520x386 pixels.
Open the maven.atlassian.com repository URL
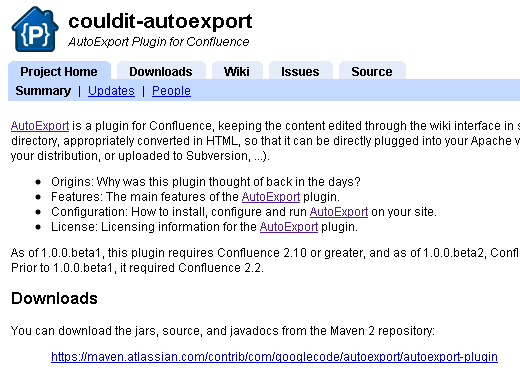[x=274, y=357]
